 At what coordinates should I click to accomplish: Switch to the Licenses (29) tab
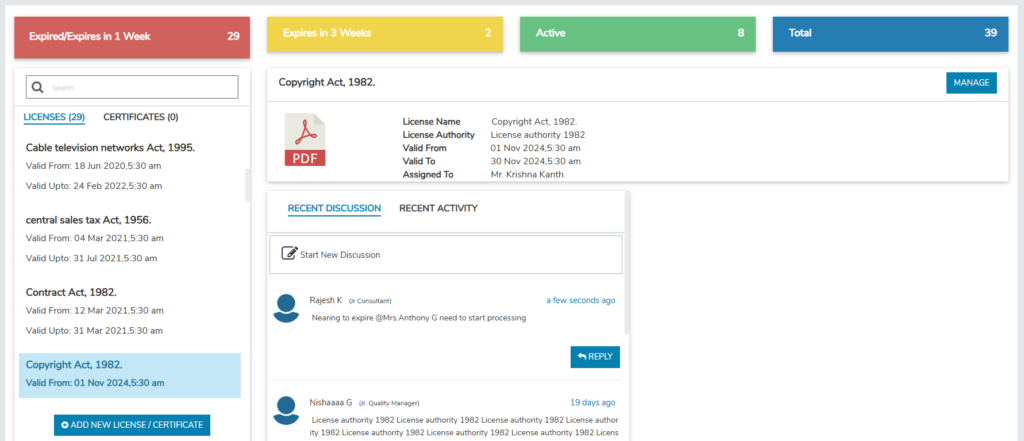point(54,117)
